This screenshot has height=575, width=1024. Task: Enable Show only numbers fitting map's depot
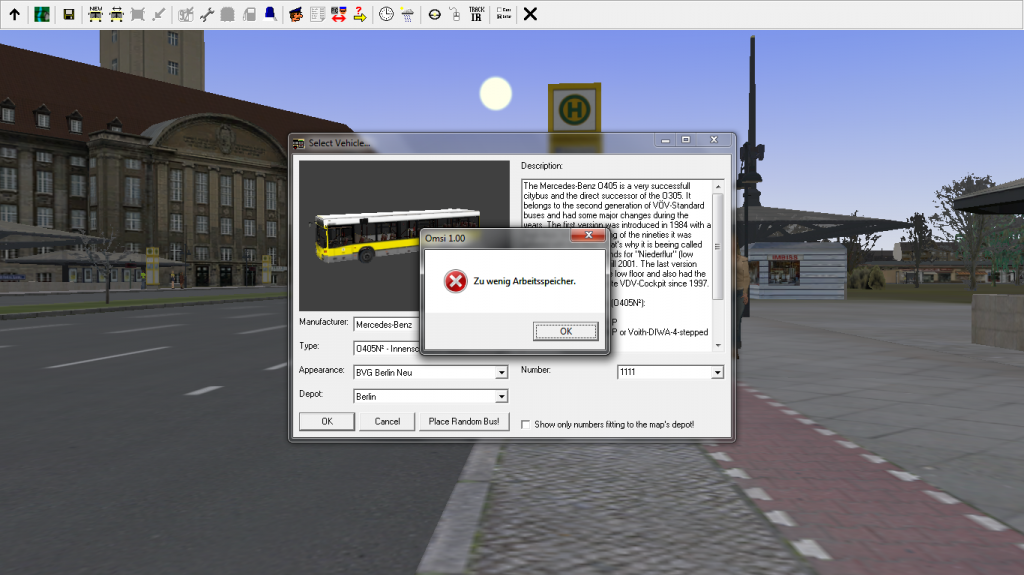pyautogui.click(x=526, y=425)
